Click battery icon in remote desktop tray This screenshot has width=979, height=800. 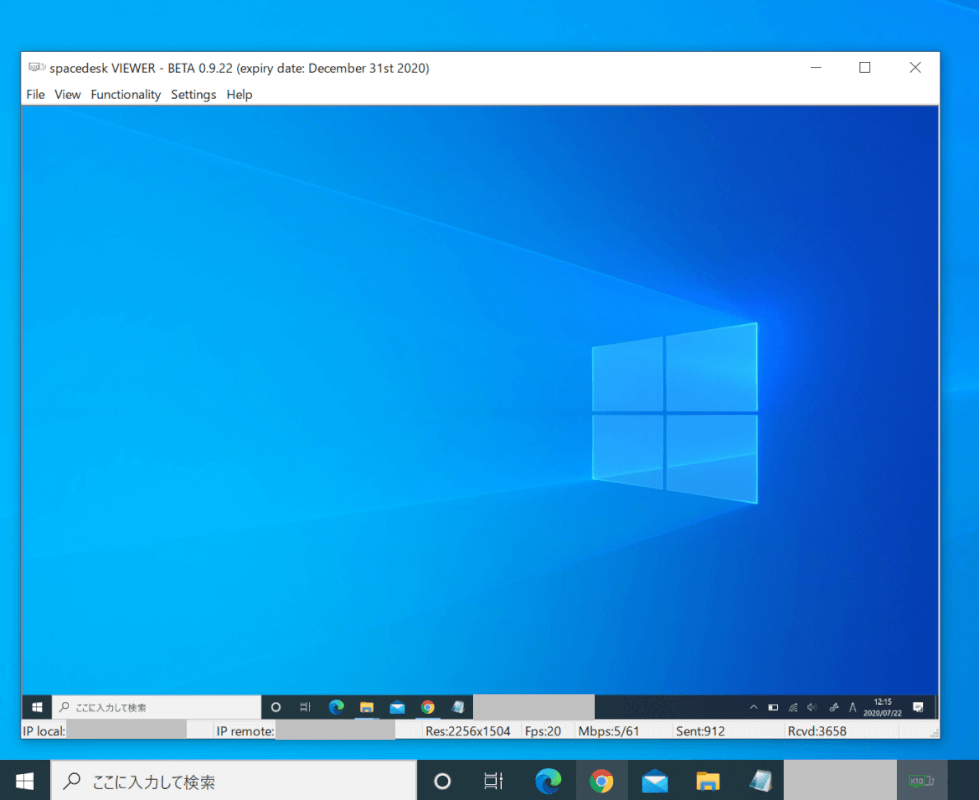coord(773,708)
